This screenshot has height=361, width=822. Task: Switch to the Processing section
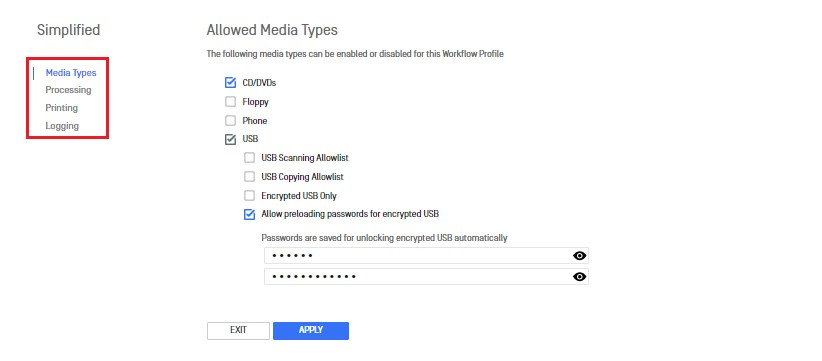(x=68, y=90)
